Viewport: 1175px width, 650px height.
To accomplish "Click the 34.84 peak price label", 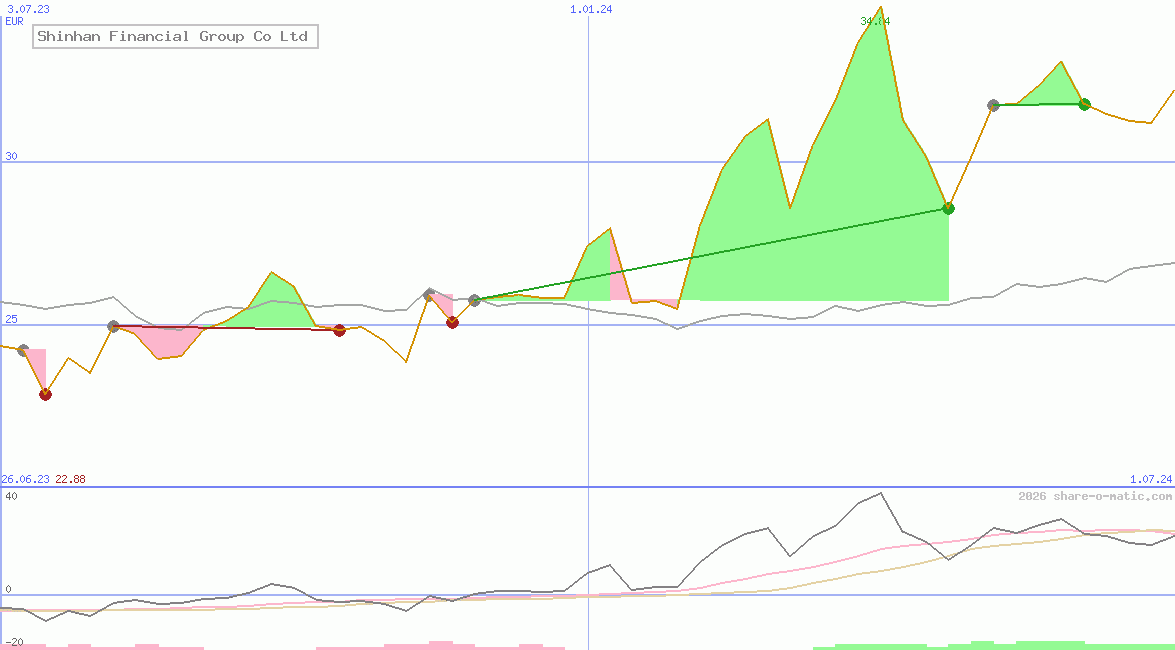I will [875, 21].
